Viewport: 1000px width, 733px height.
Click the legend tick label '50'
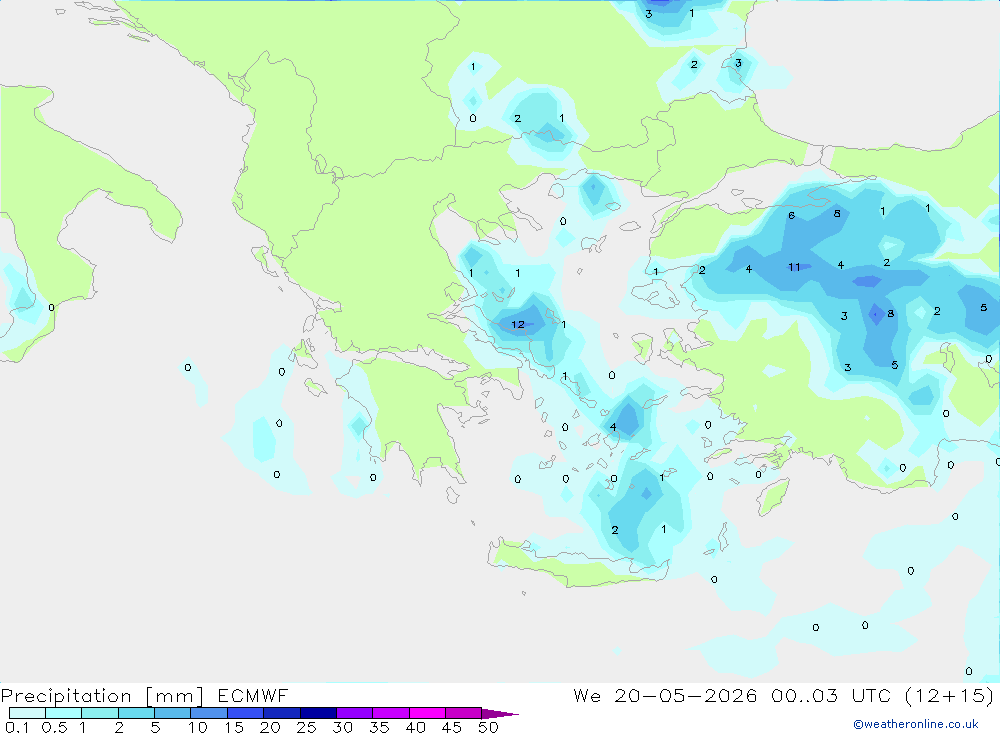click(488, 727)
